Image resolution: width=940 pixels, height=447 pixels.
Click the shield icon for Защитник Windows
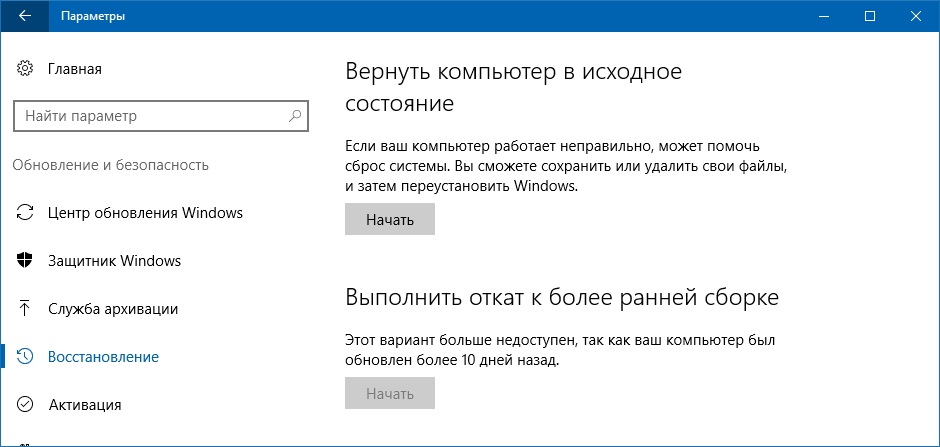point(25,261)
